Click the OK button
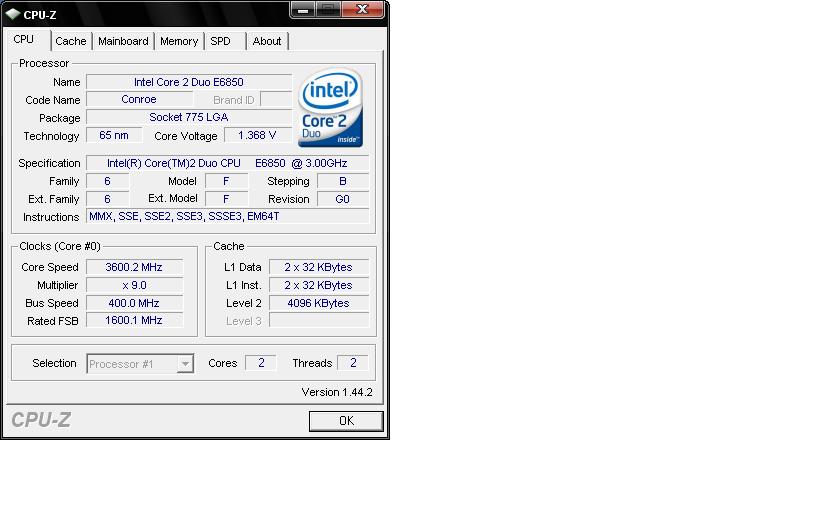Screen dimensions: 840x525 coord(346,421)
